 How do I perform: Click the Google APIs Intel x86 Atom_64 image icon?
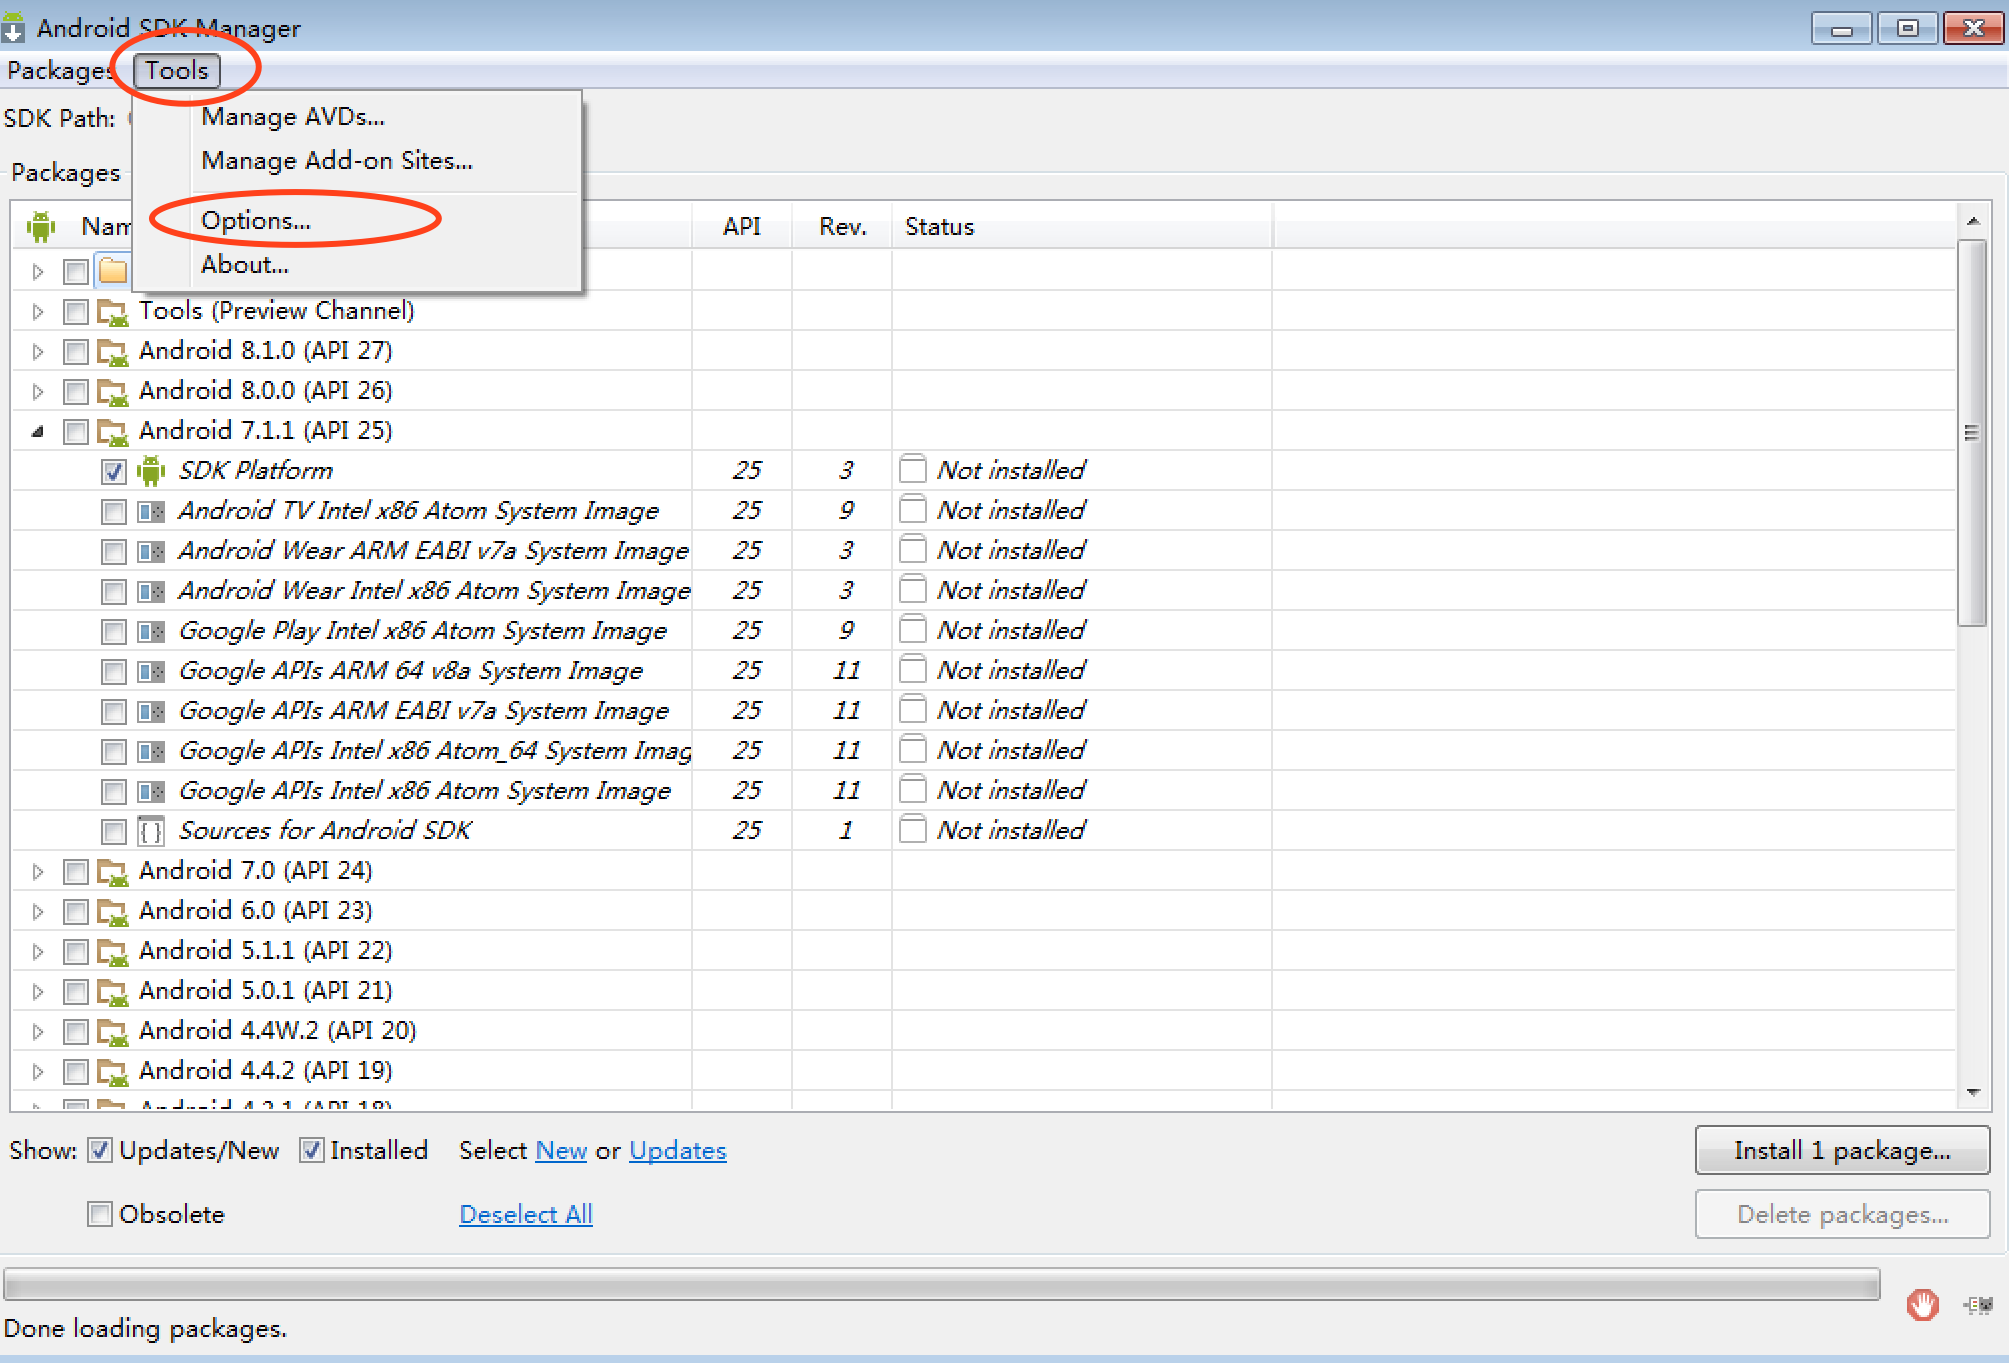tap(151, 751)
